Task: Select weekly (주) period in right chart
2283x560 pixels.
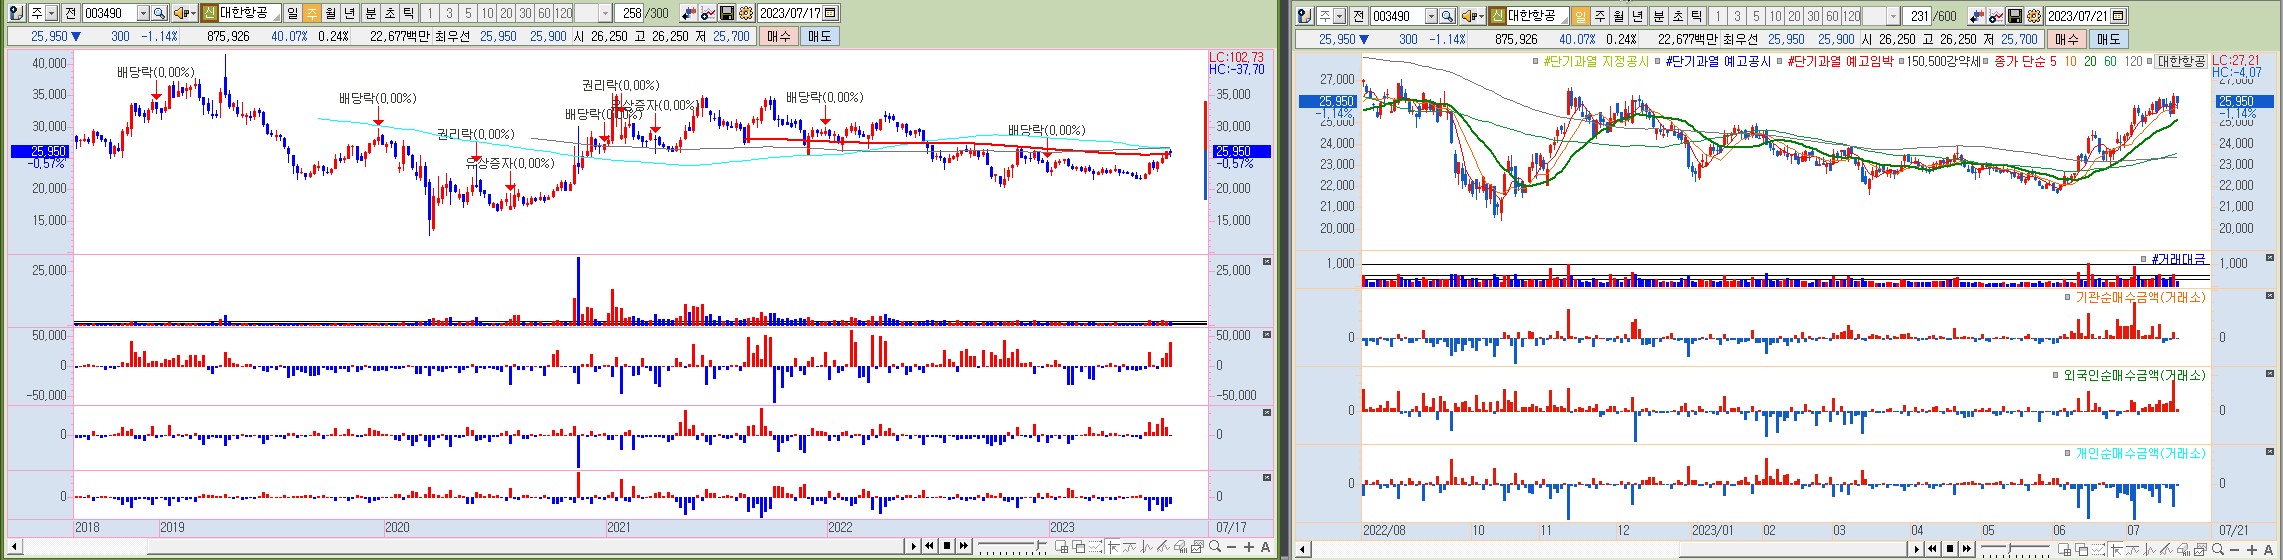Action: 1599,15
